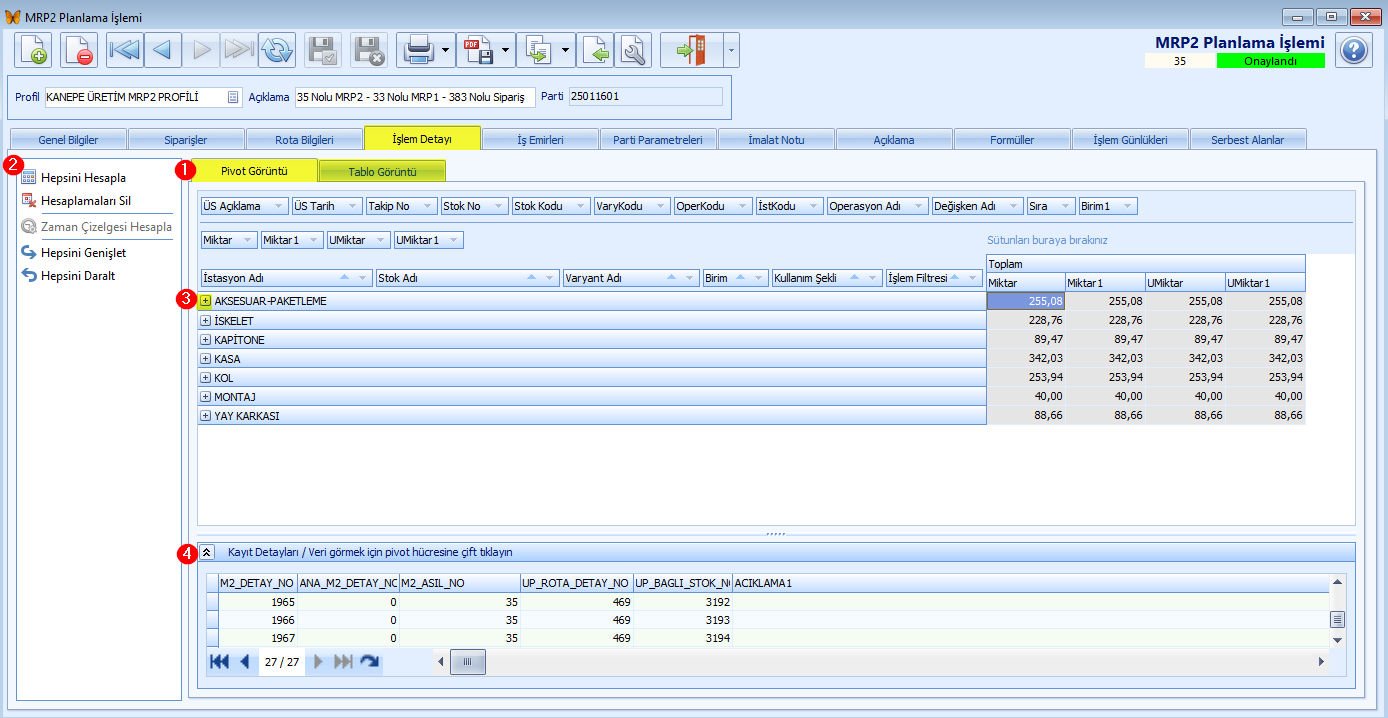Expand the KAPİTONE row
This screenshot has width=1388, height=718.
click(206, 340)
